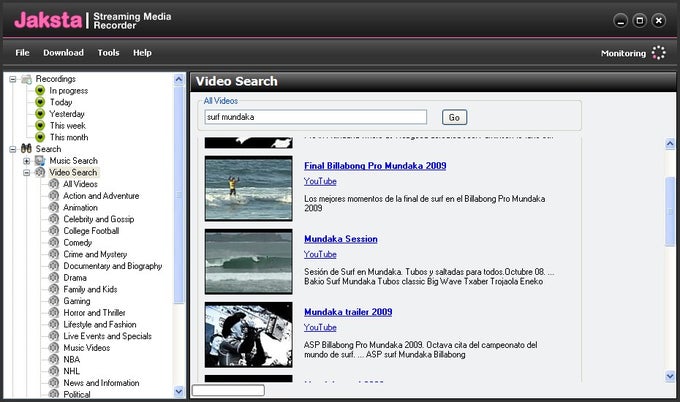
Task: Click the This month green icon
Action: click(x=40, y=137)
